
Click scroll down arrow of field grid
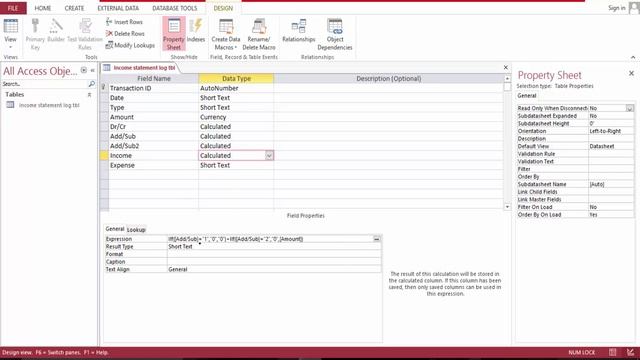point(507,207)
